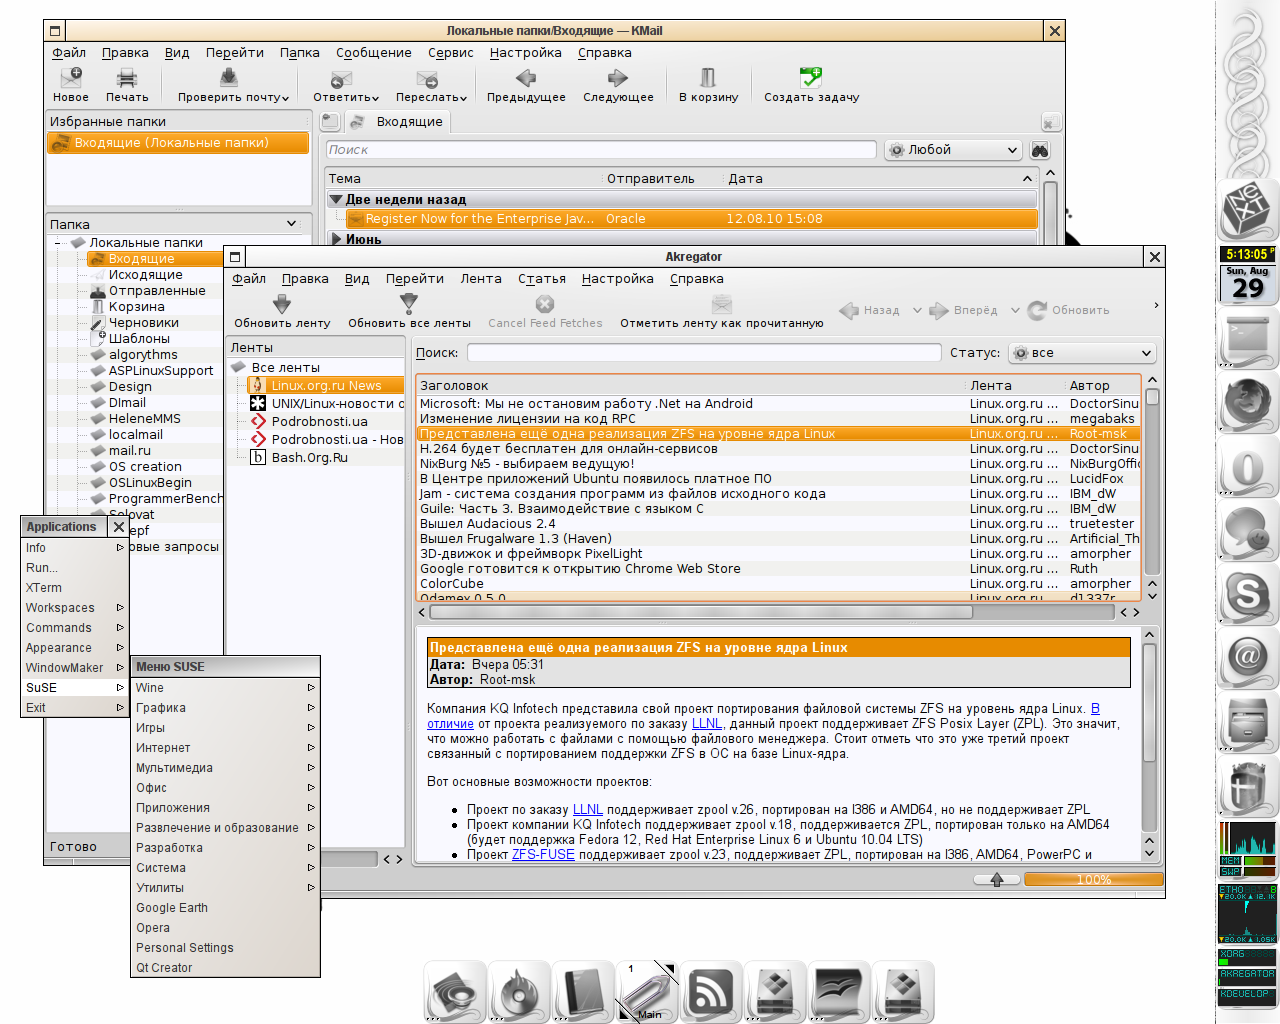Click the Cancel Feed Fetches button

[x=545, y=311]
